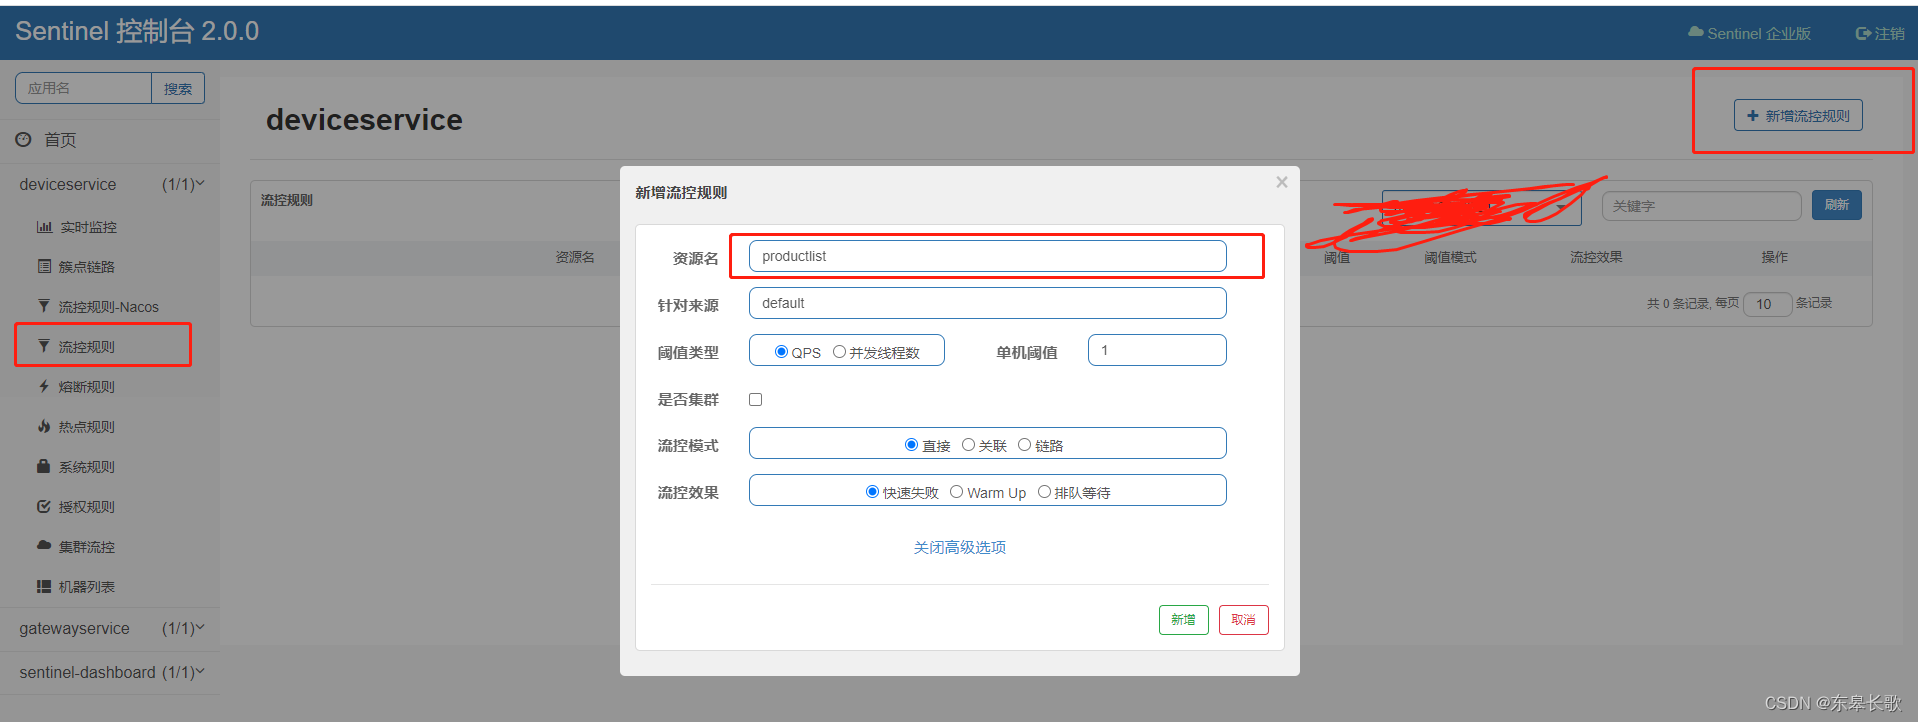
Task: Click the 流控效果 column header
Action: (x=1596, y=257)
